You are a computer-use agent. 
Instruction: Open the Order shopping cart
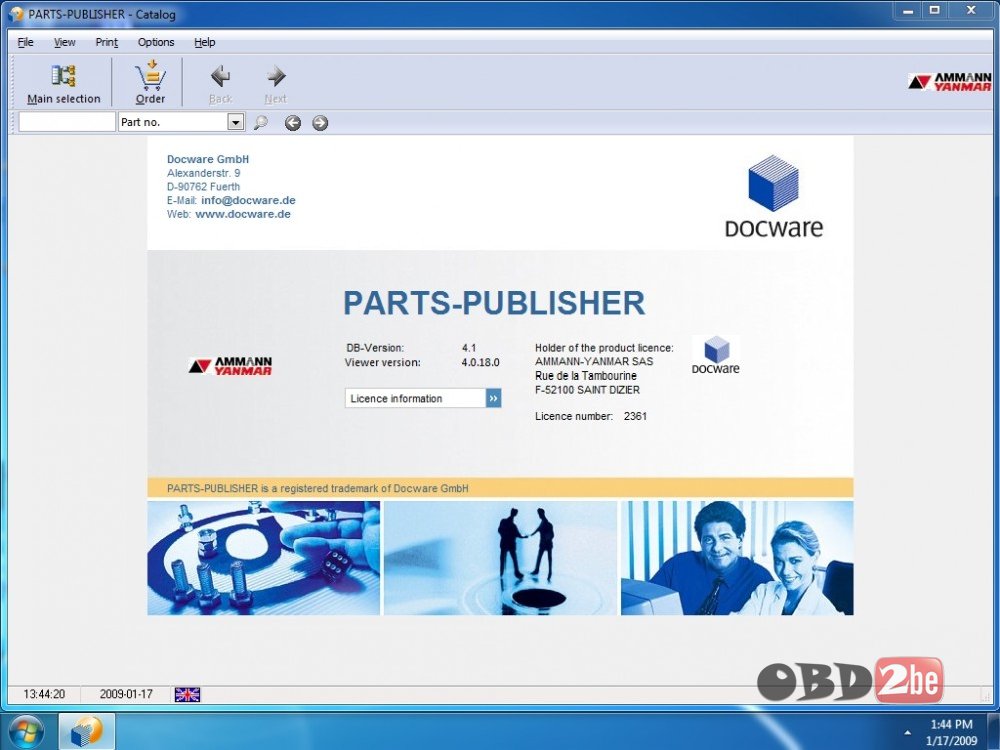tap(151, 83)
